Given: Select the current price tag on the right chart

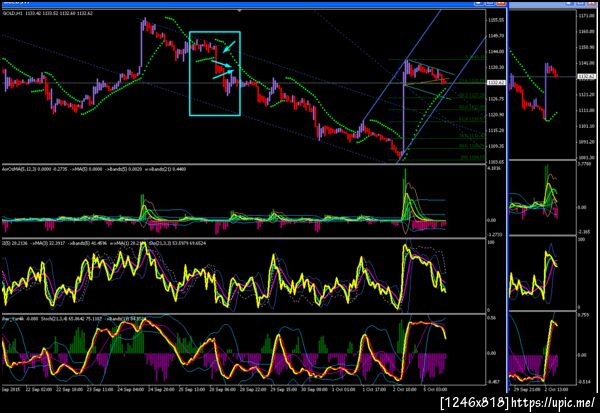Looking at the screenshot, I should pos(587,77).
